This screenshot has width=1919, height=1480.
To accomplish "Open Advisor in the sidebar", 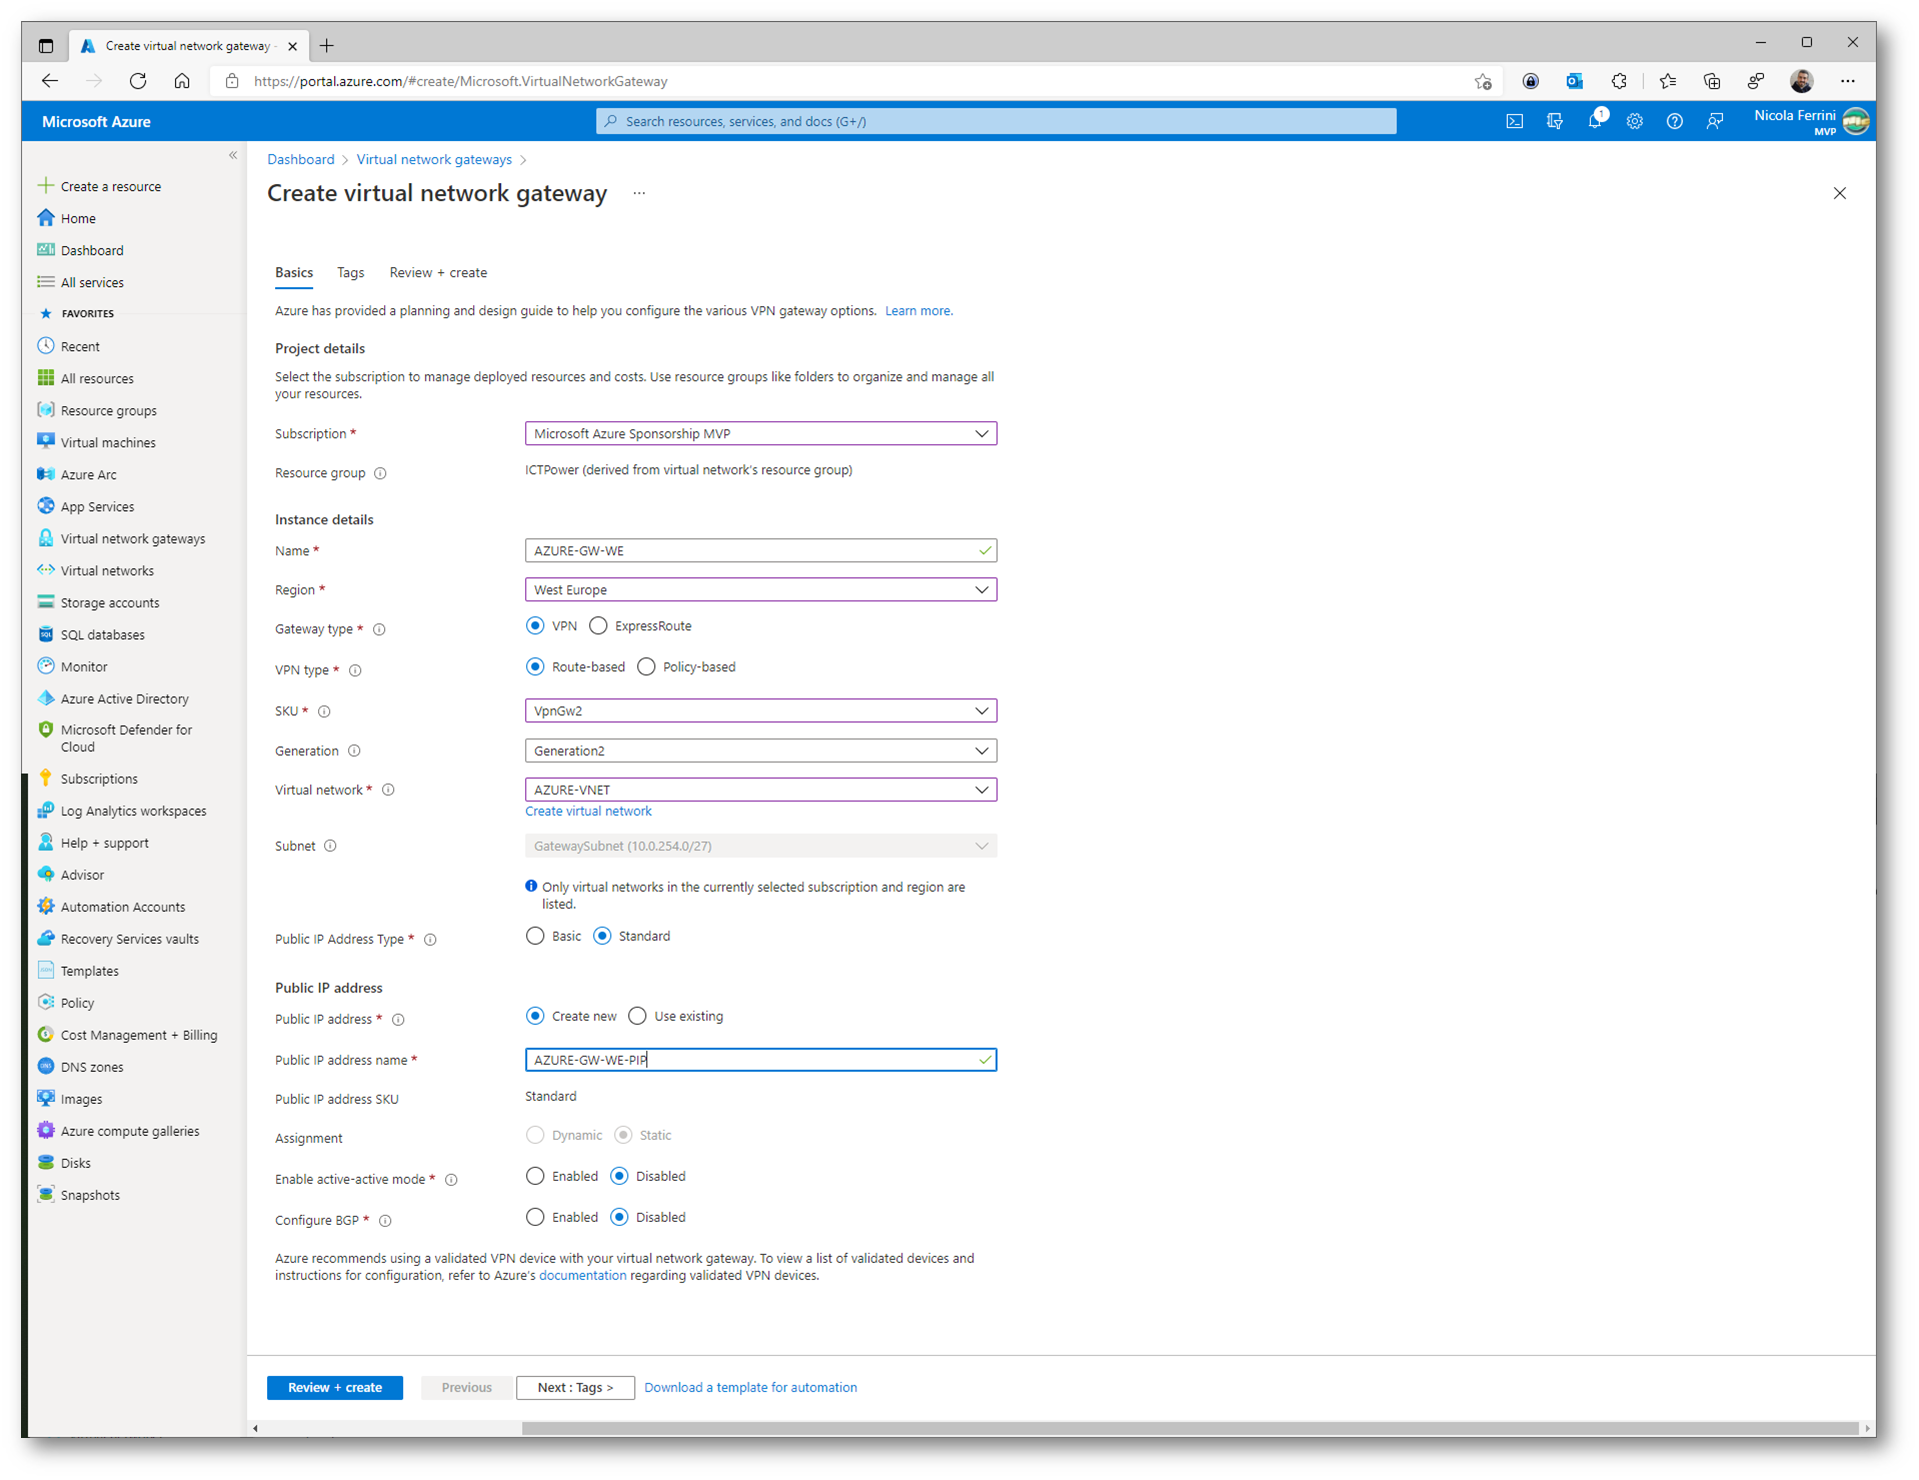I will (82, 874).
